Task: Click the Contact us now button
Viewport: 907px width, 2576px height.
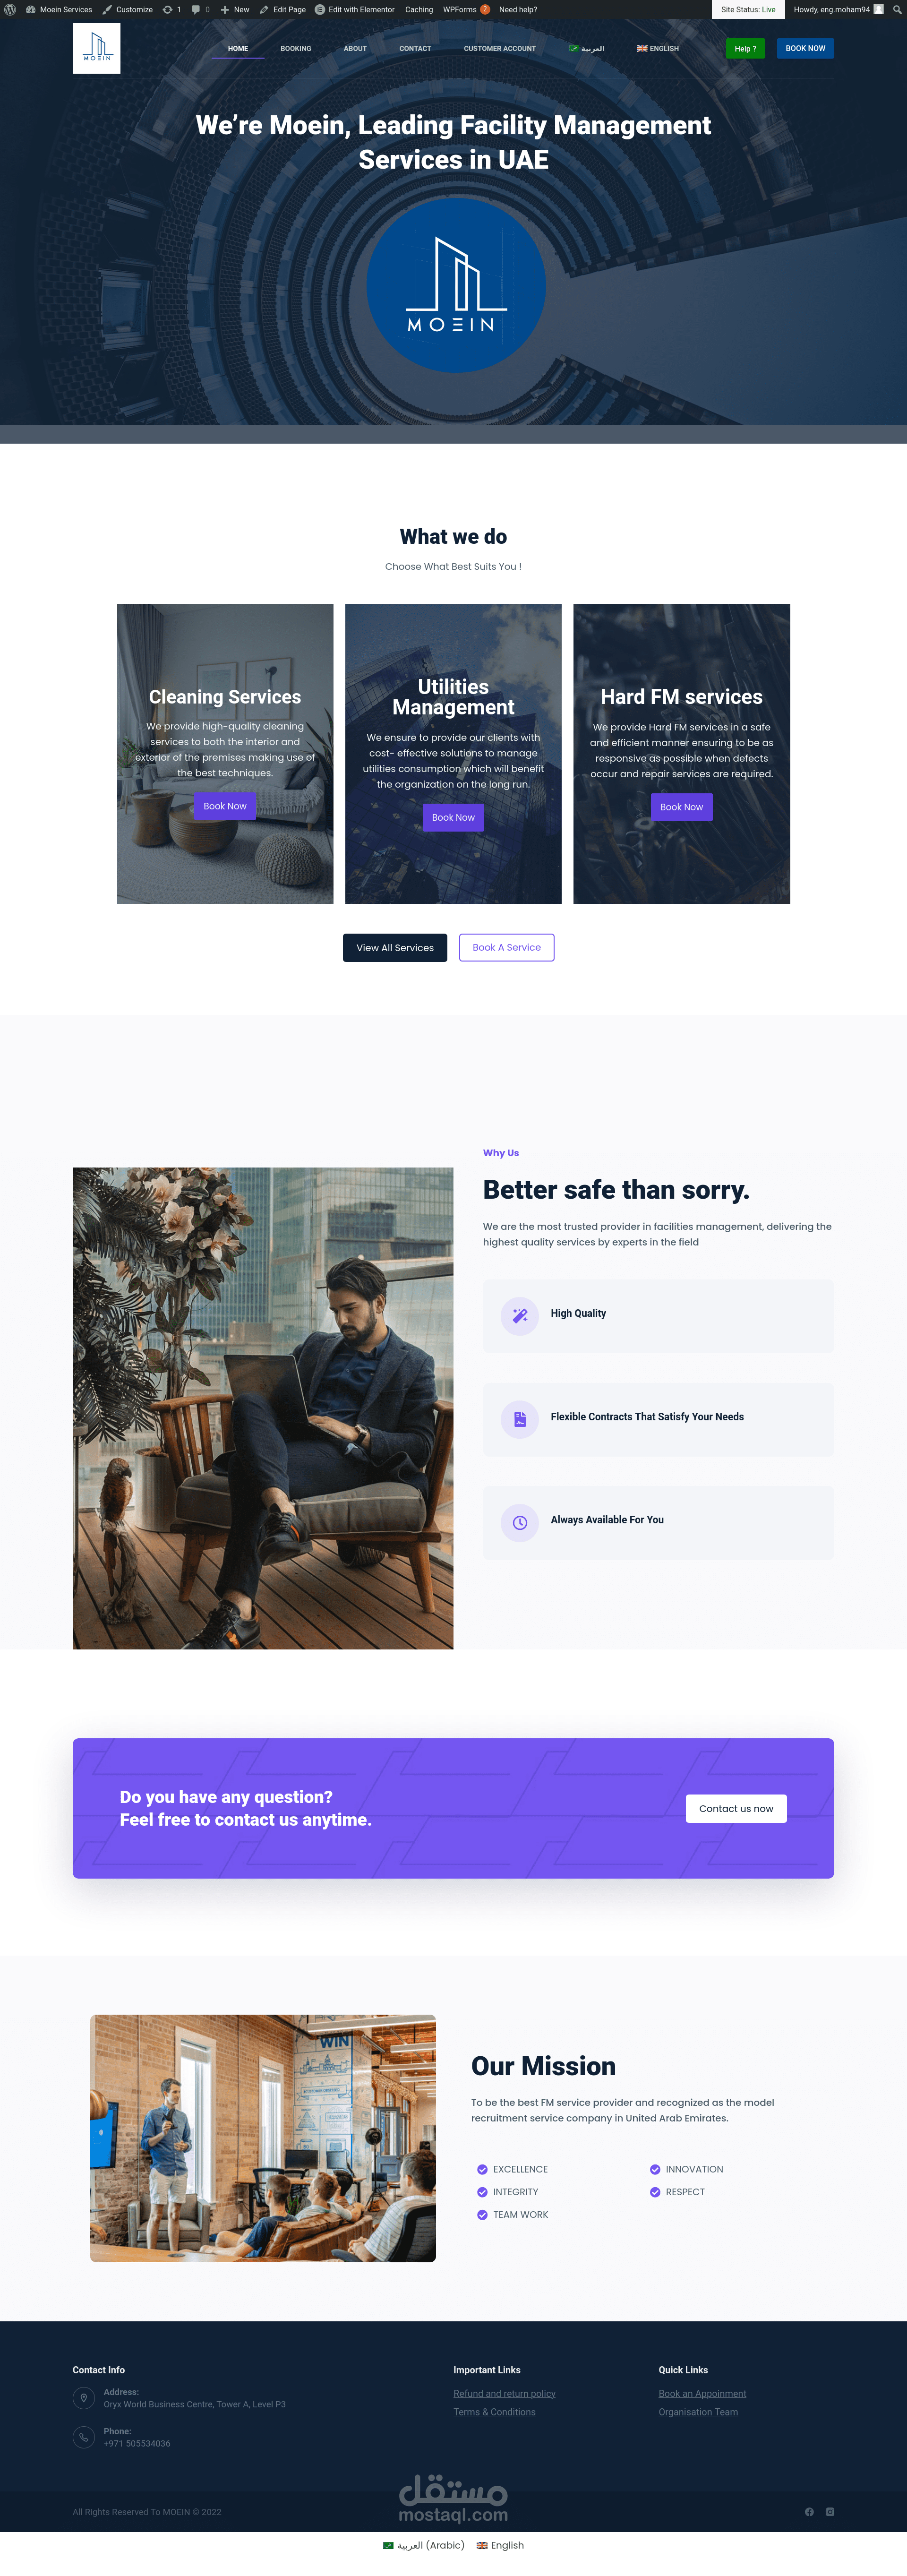Action: coord(736,1808)
